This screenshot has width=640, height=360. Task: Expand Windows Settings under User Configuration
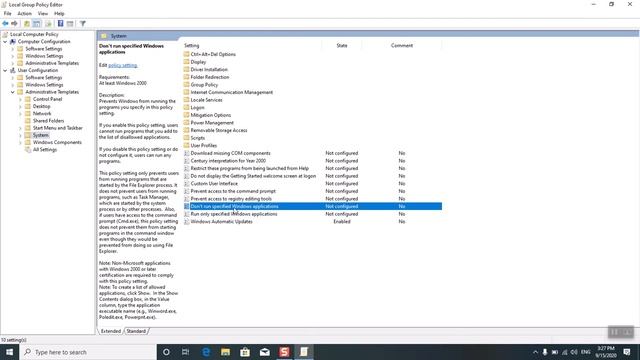(13, 85)
